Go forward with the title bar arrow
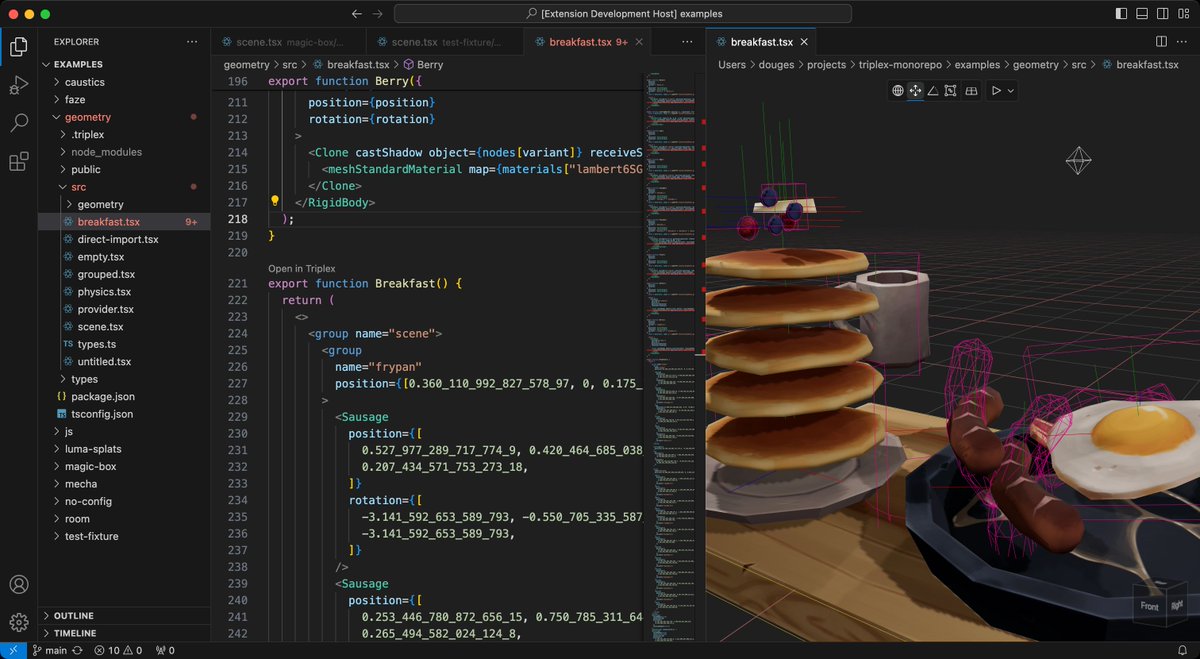 click(377, 14)
